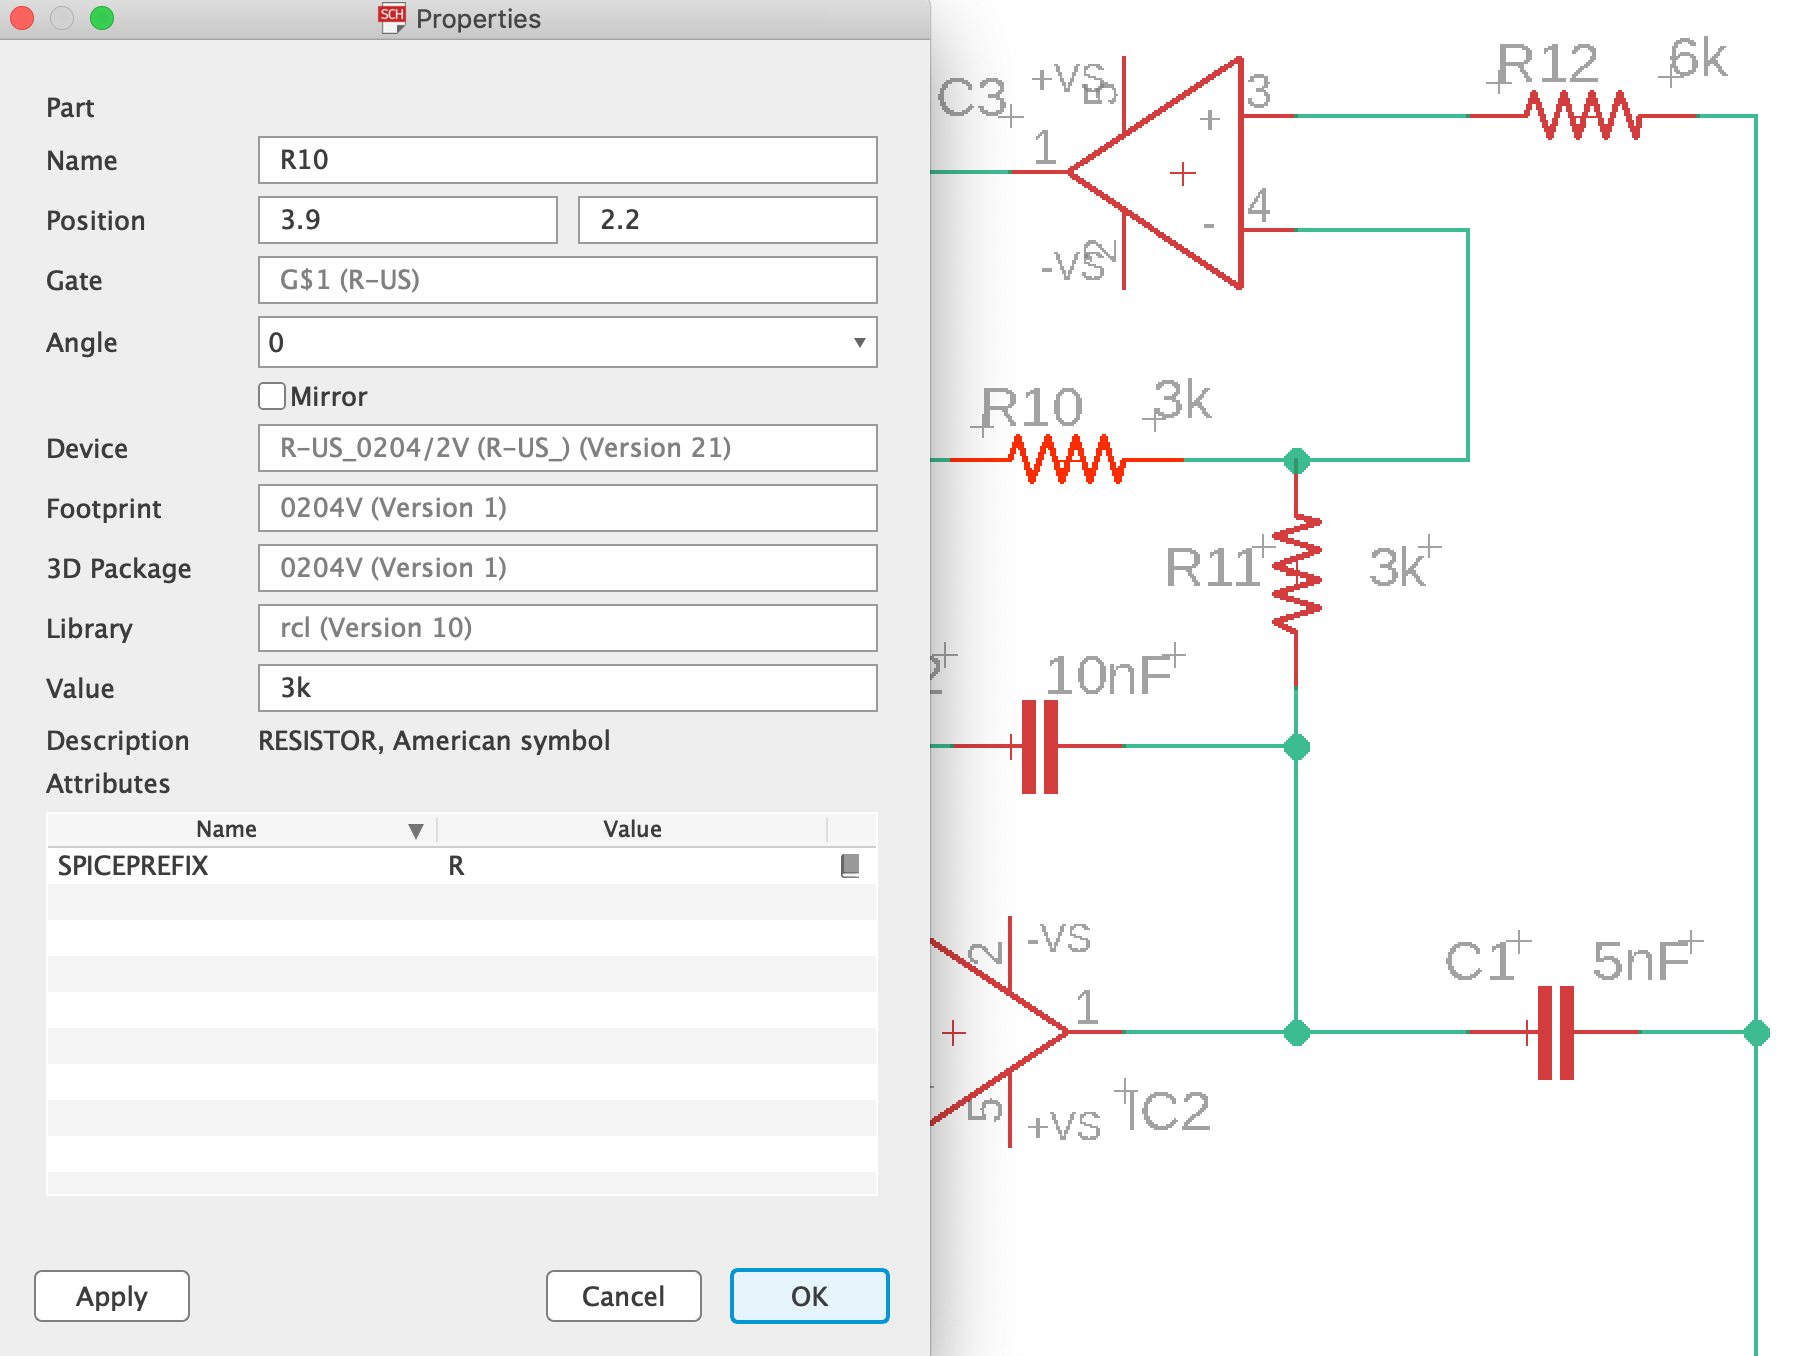1798x1356 pixels.
Task: Click the Value field showing 3k
Action: pos(566,688)
